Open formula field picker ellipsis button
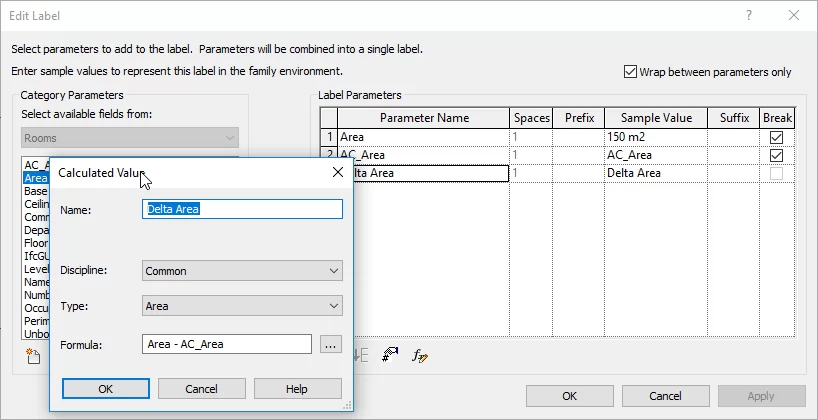Viewport: 818px width, 420px height. [331, 344]
